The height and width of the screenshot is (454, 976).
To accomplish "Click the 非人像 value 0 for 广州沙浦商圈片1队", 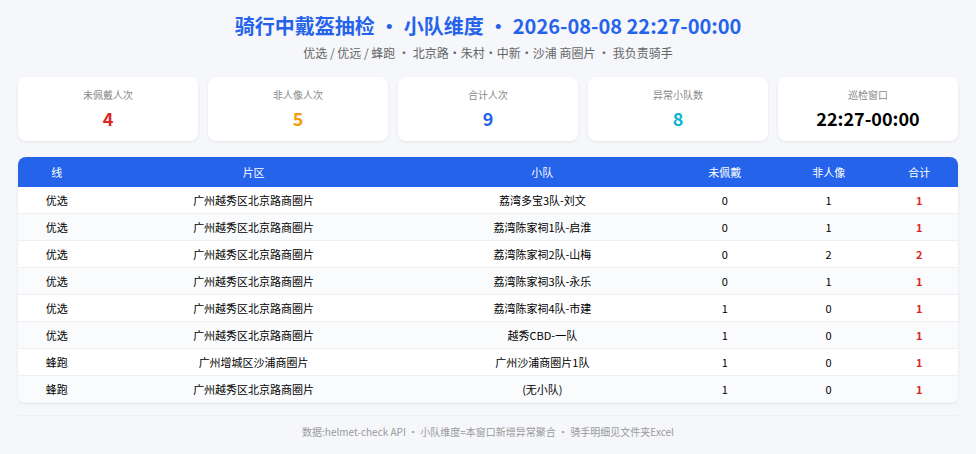I will (828, 363).
